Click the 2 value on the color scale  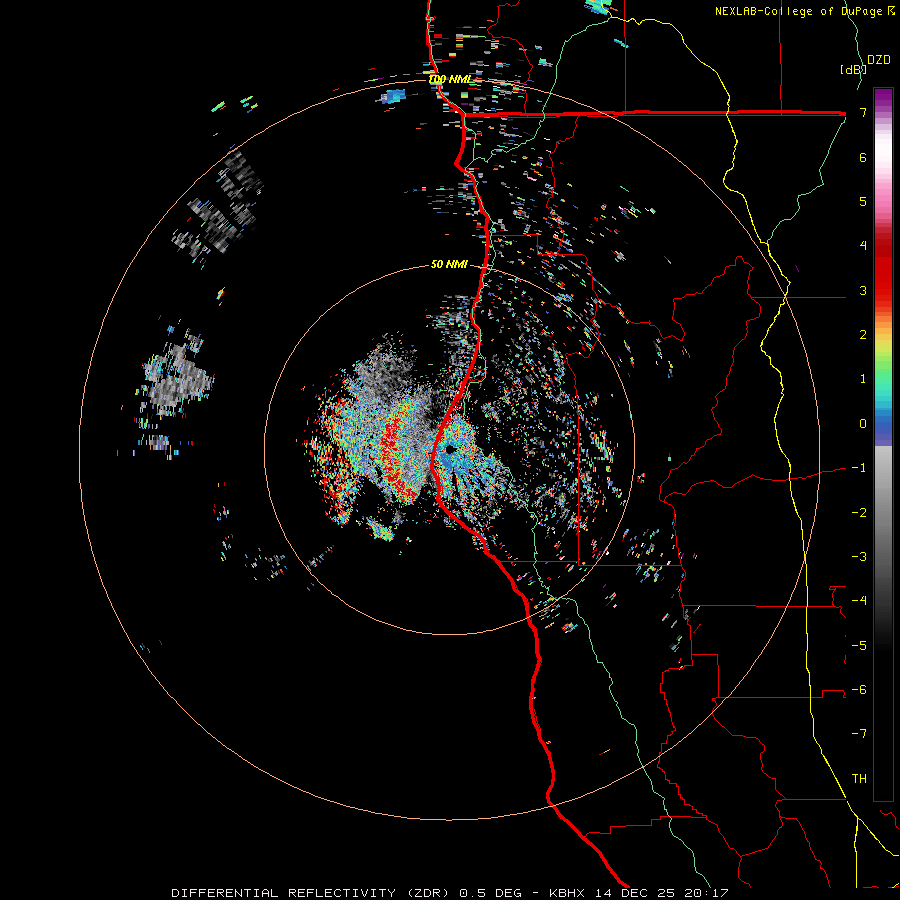coord(863,335)
